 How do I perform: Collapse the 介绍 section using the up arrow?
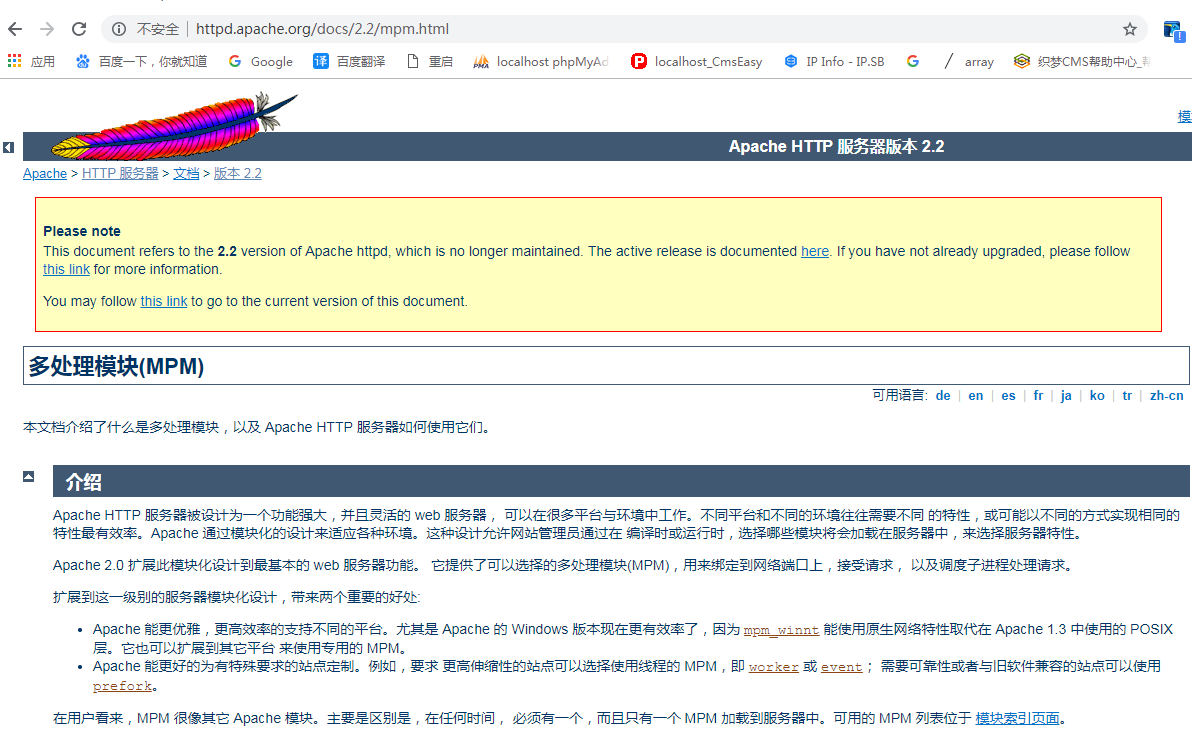[x=30, y=477]
